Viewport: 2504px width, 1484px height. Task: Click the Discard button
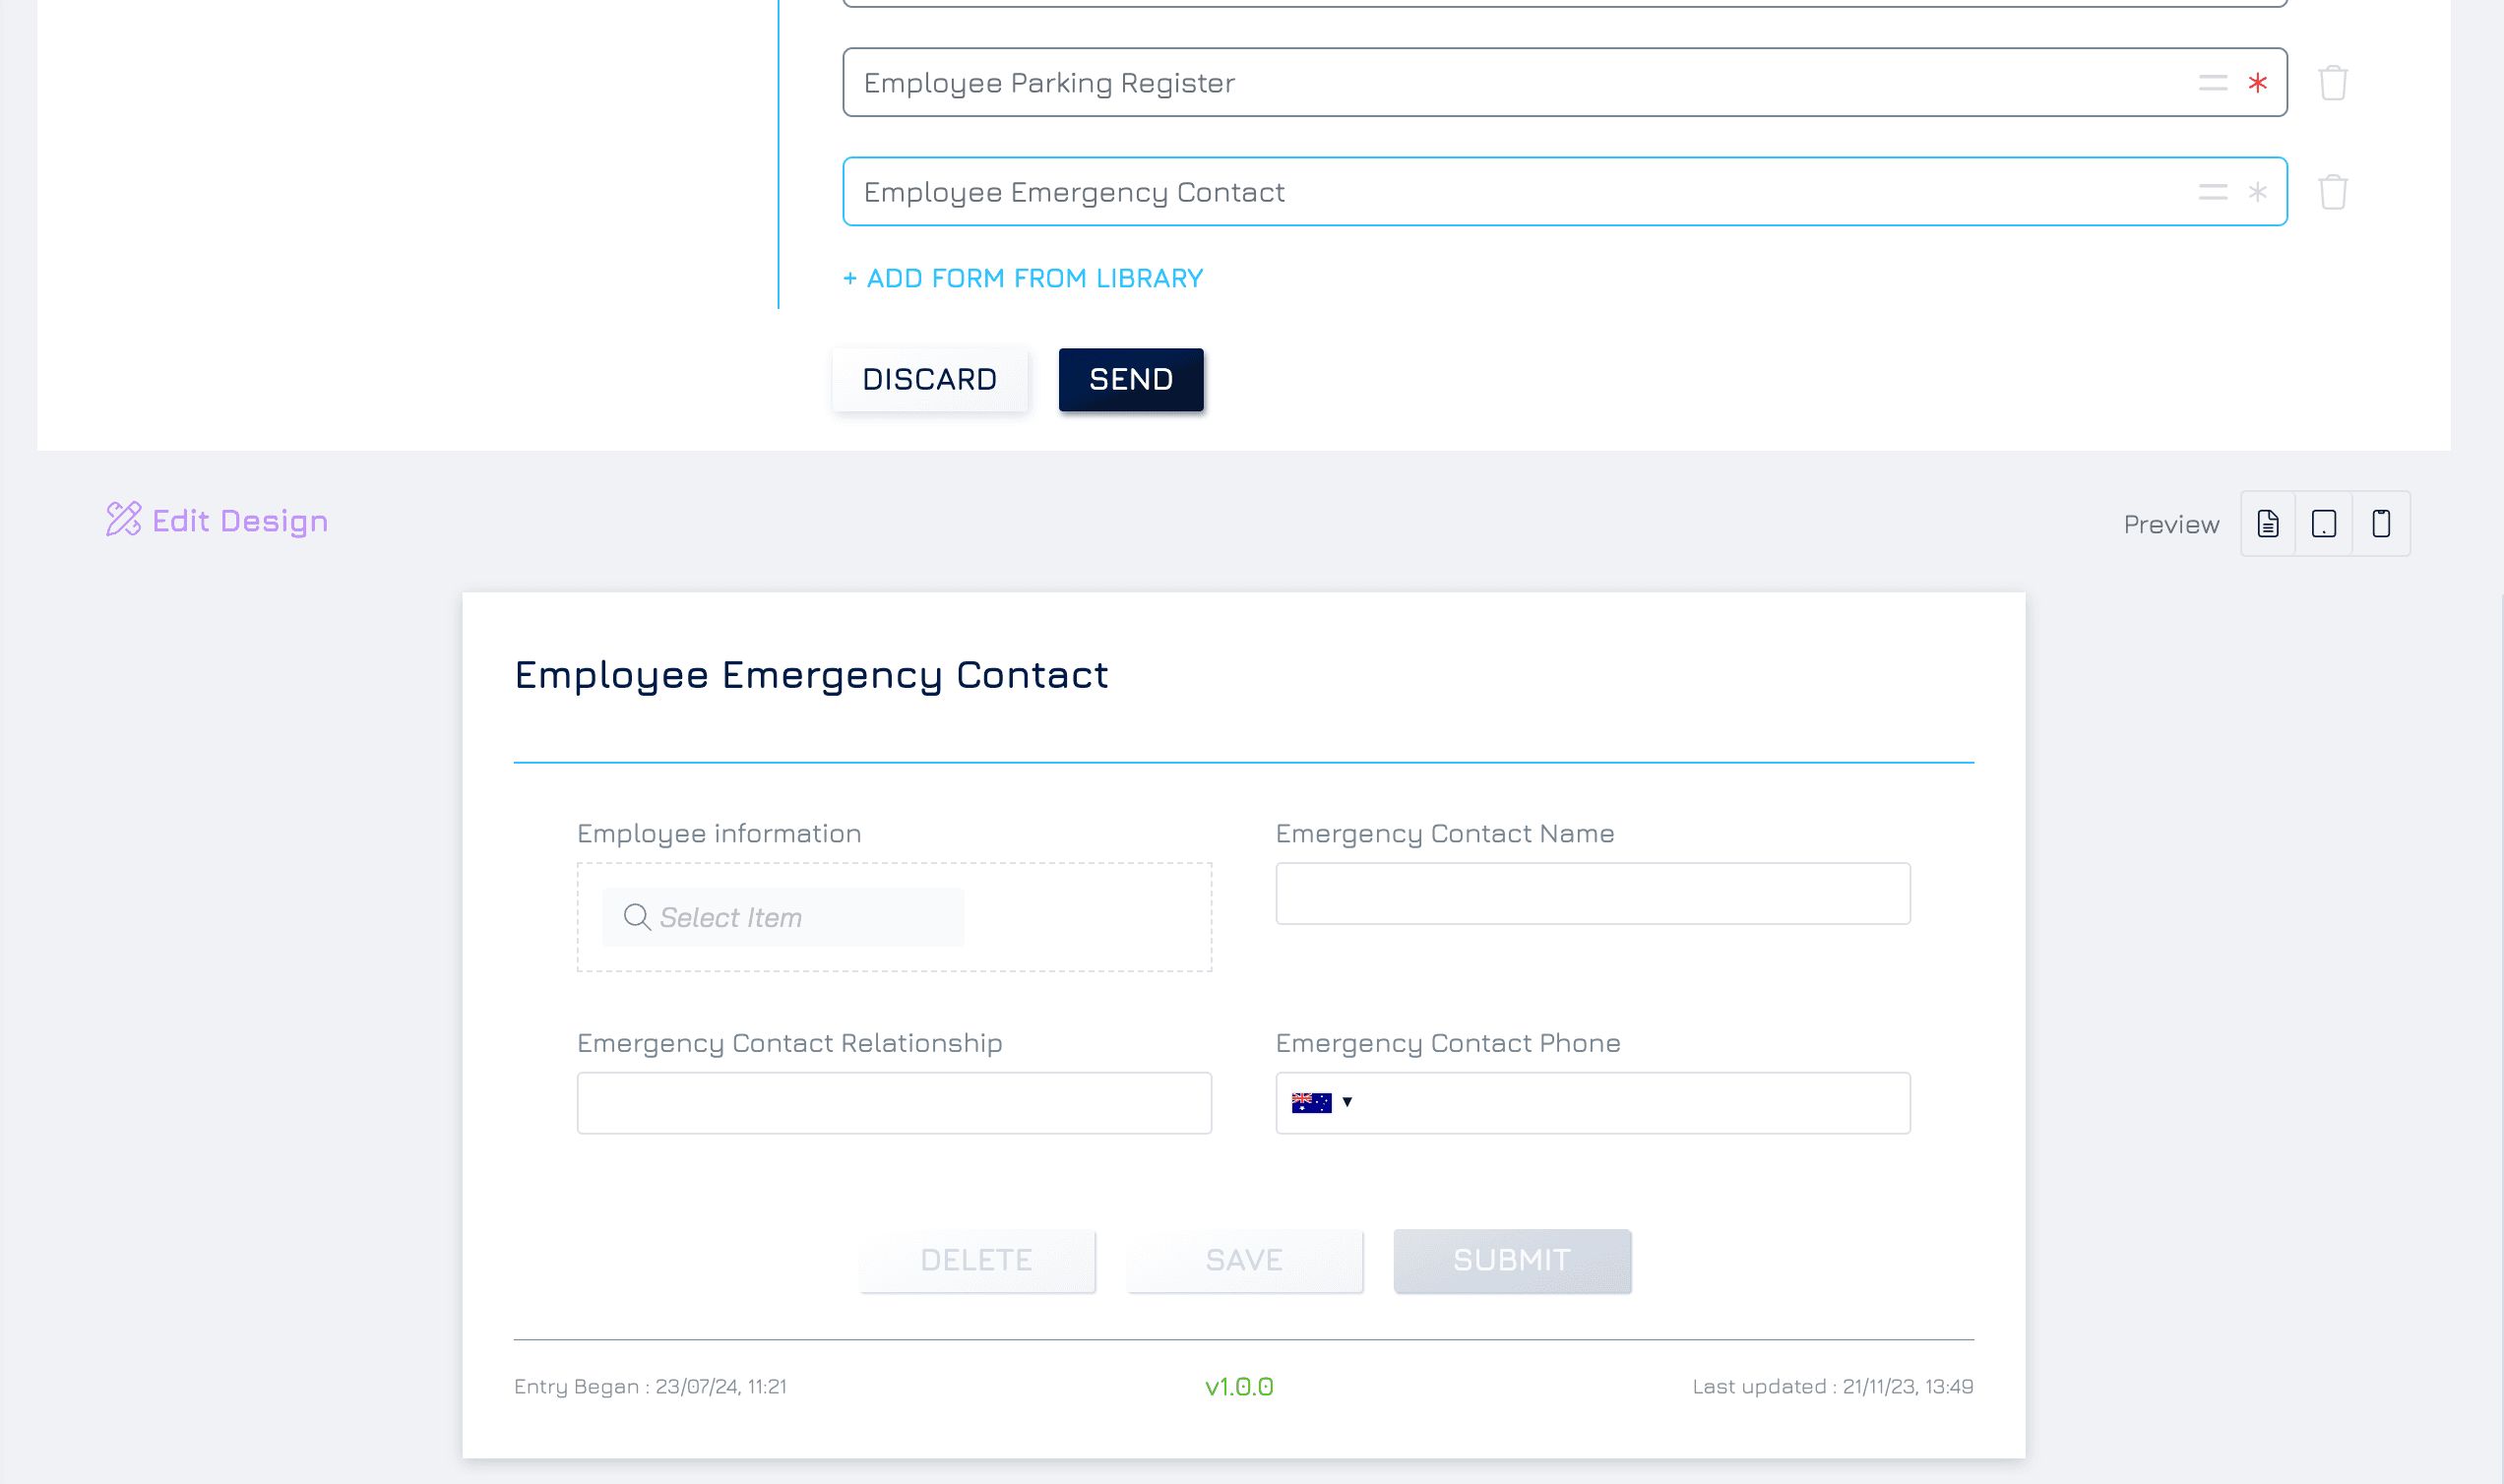(930, 380)
